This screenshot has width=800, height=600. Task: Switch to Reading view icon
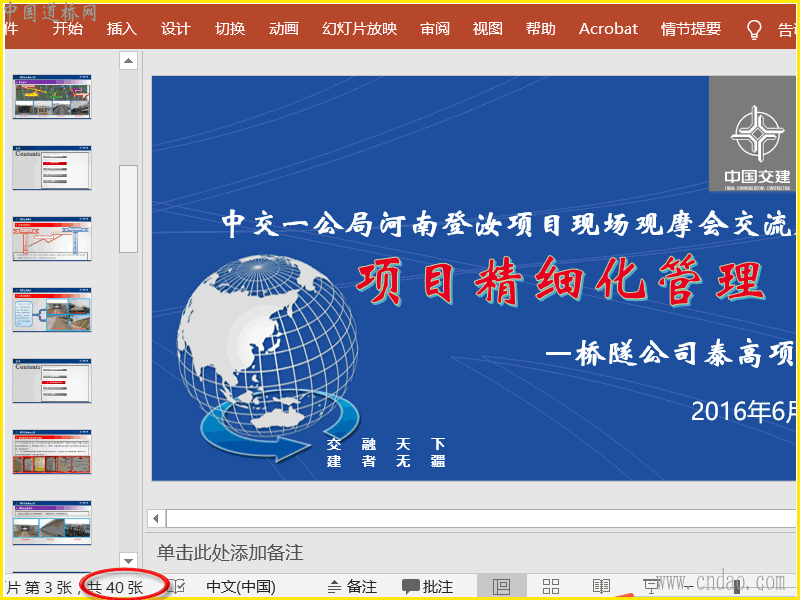pos(602,586)
